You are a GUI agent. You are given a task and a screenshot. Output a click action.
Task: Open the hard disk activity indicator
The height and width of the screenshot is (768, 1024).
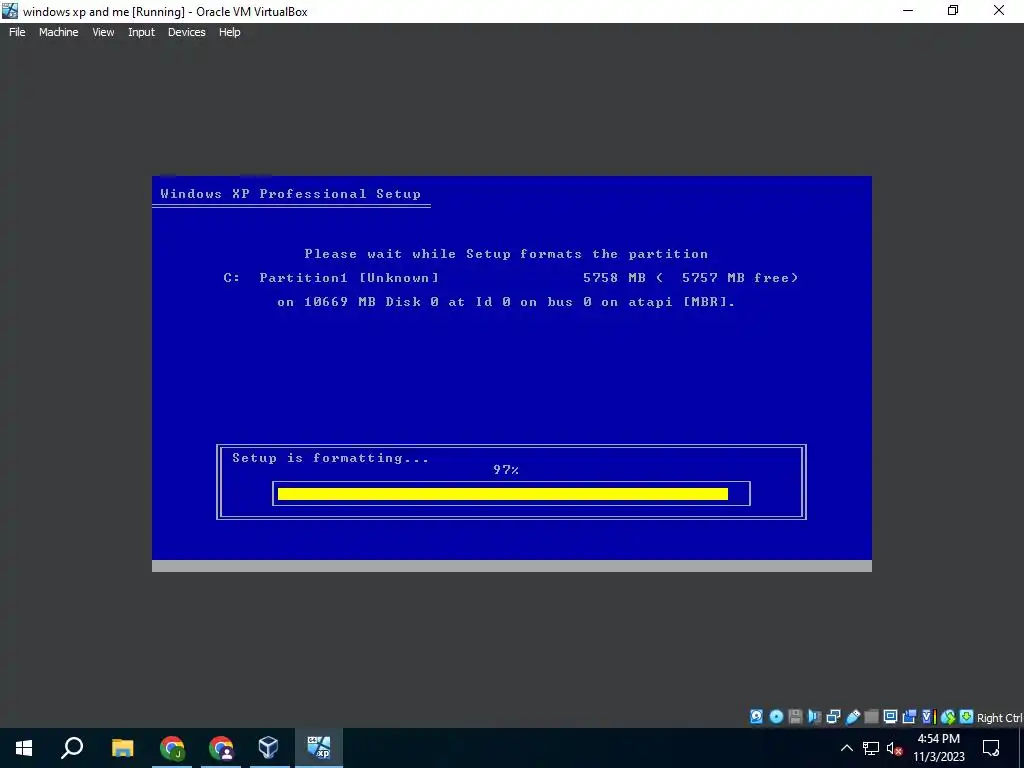(756, 716)
